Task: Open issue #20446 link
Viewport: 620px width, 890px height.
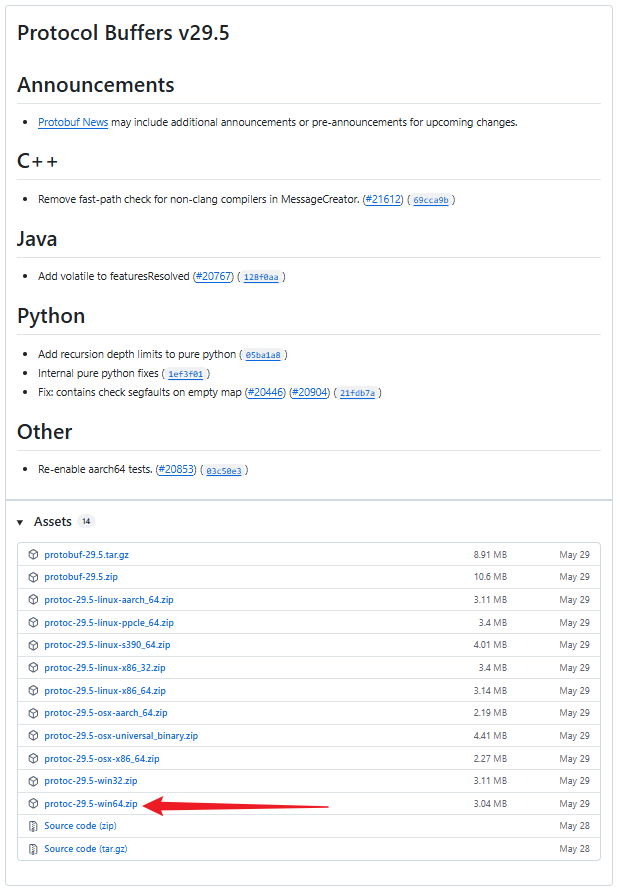Action: pyautogui.click(x=265, y=393)
